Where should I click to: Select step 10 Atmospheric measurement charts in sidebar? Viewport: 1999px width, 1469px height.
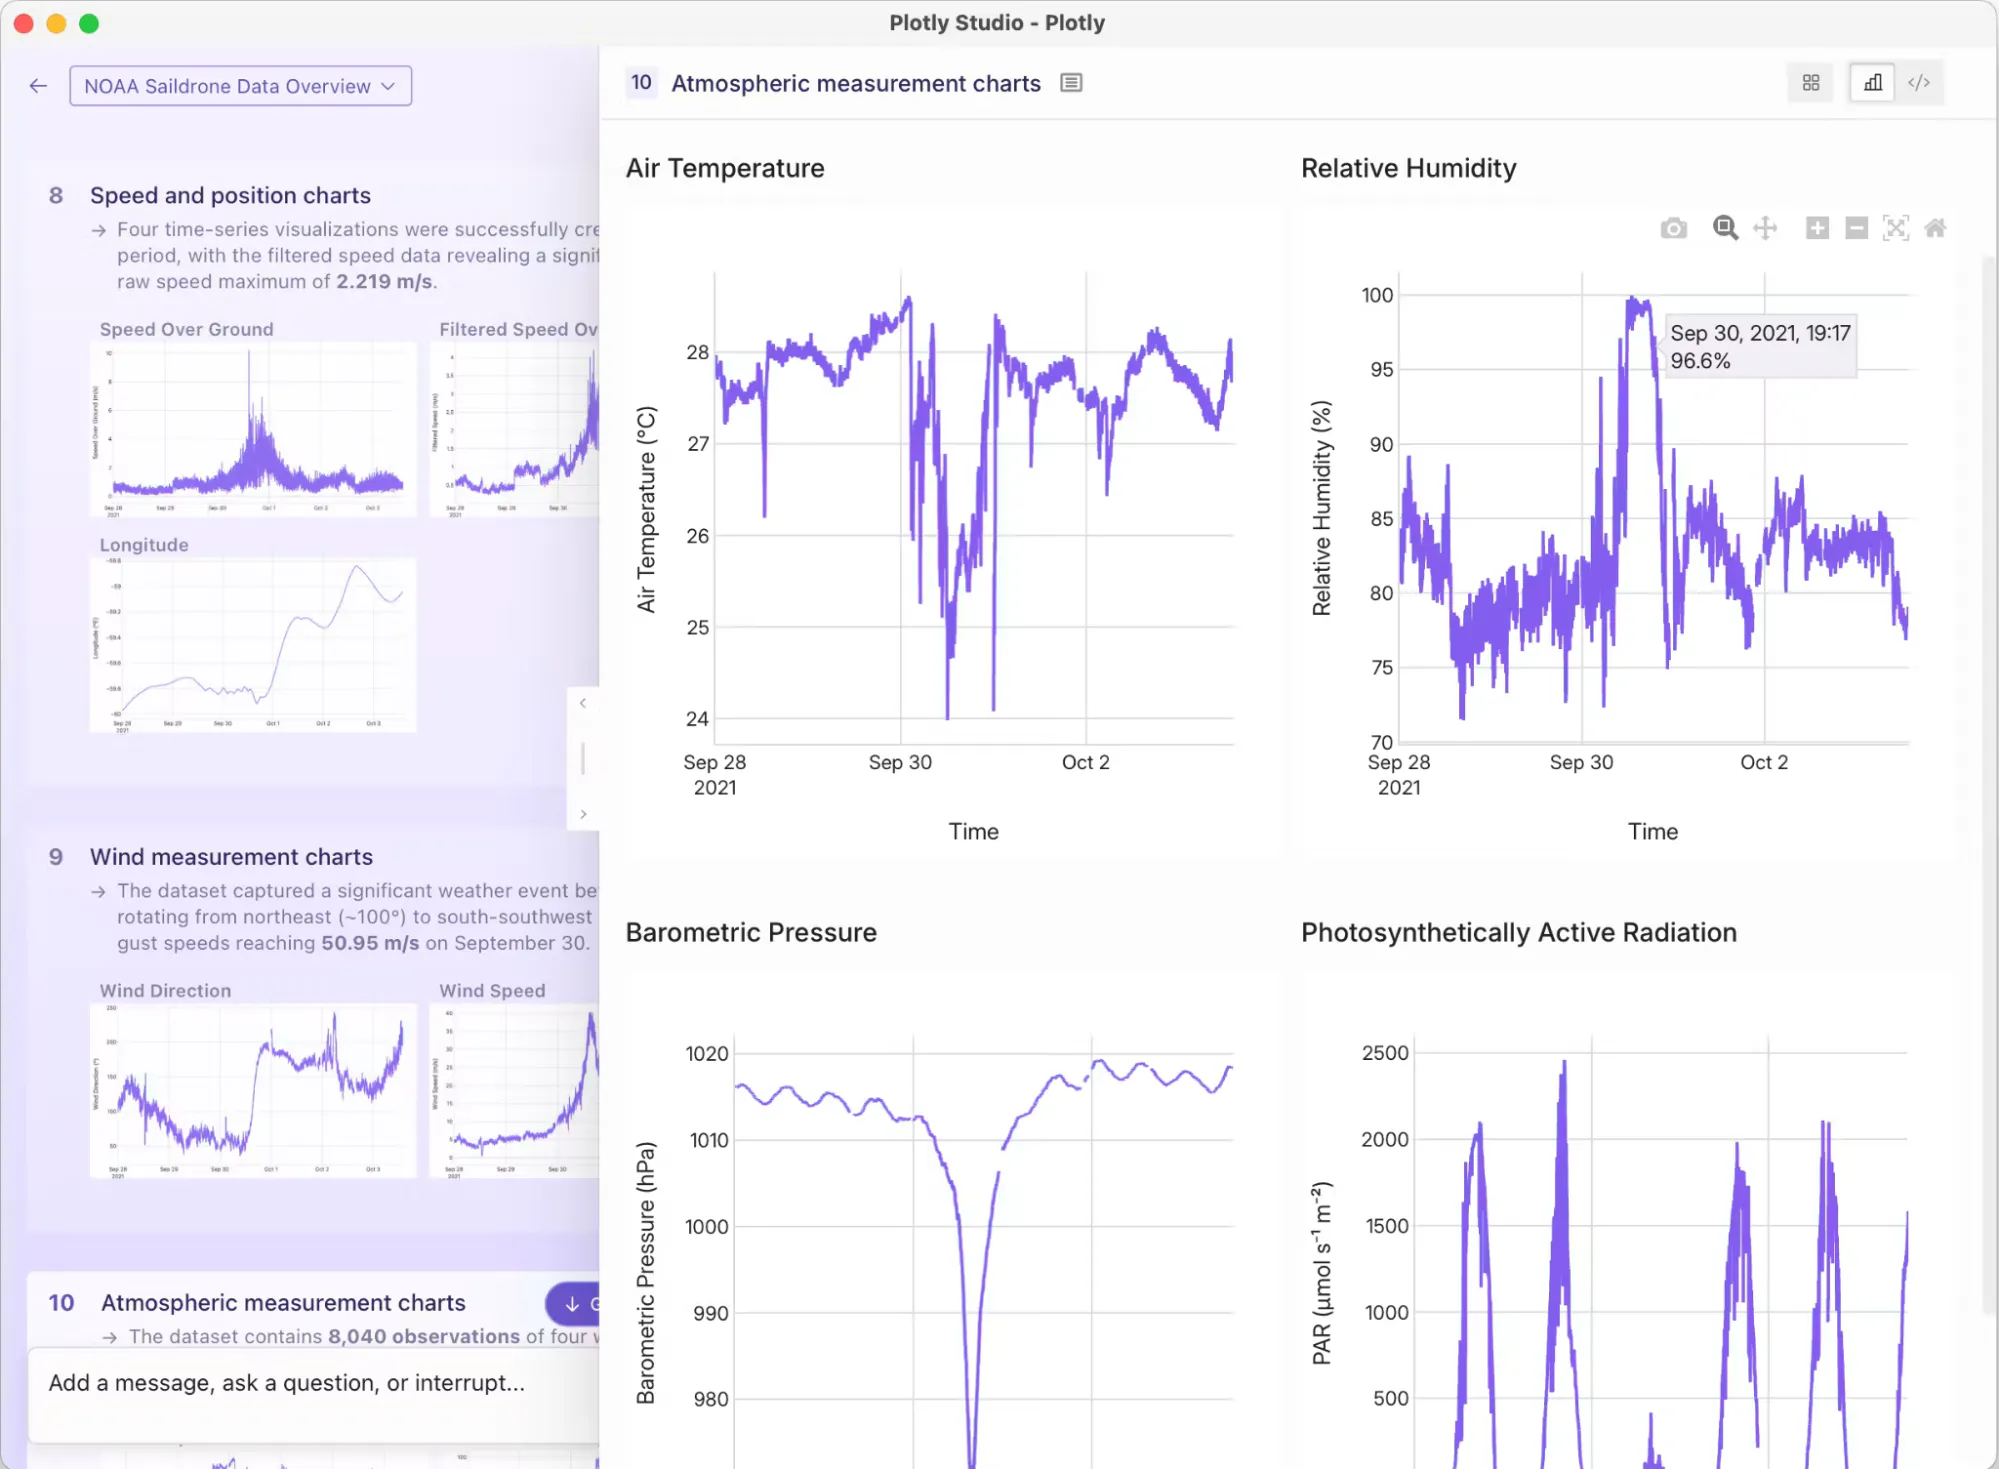(x=283, y=1303)
